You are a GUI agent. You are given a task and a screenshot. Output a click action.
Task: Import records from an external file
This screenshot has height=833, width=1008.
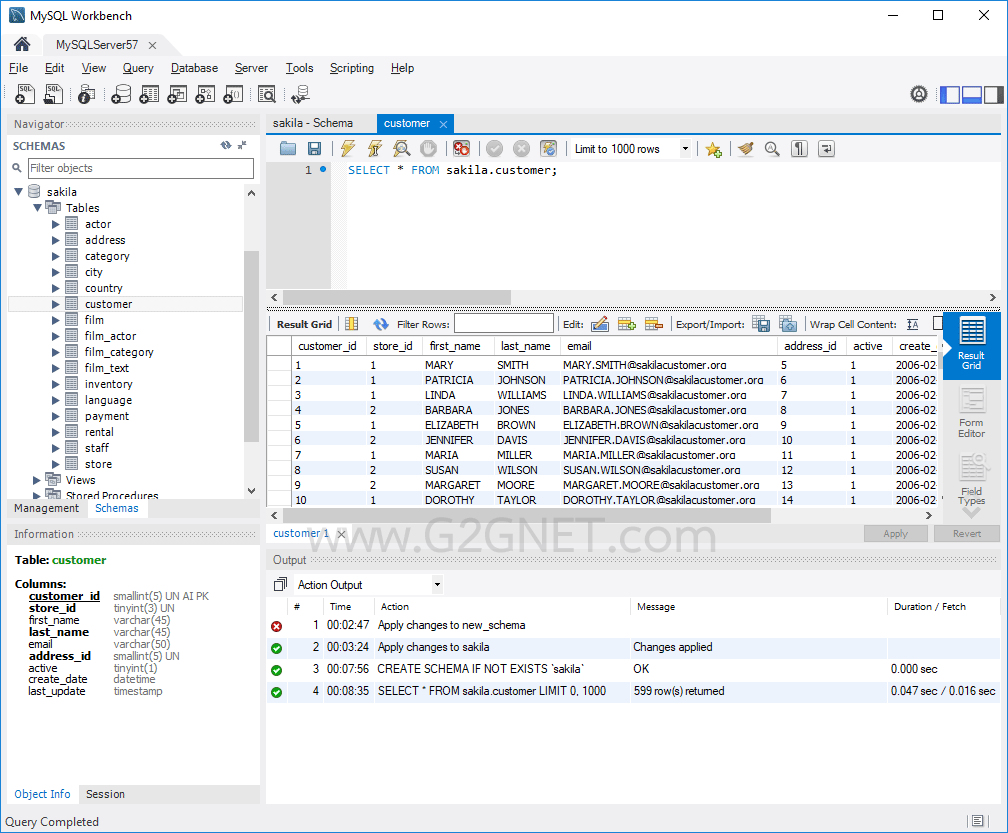coord(788,325)
